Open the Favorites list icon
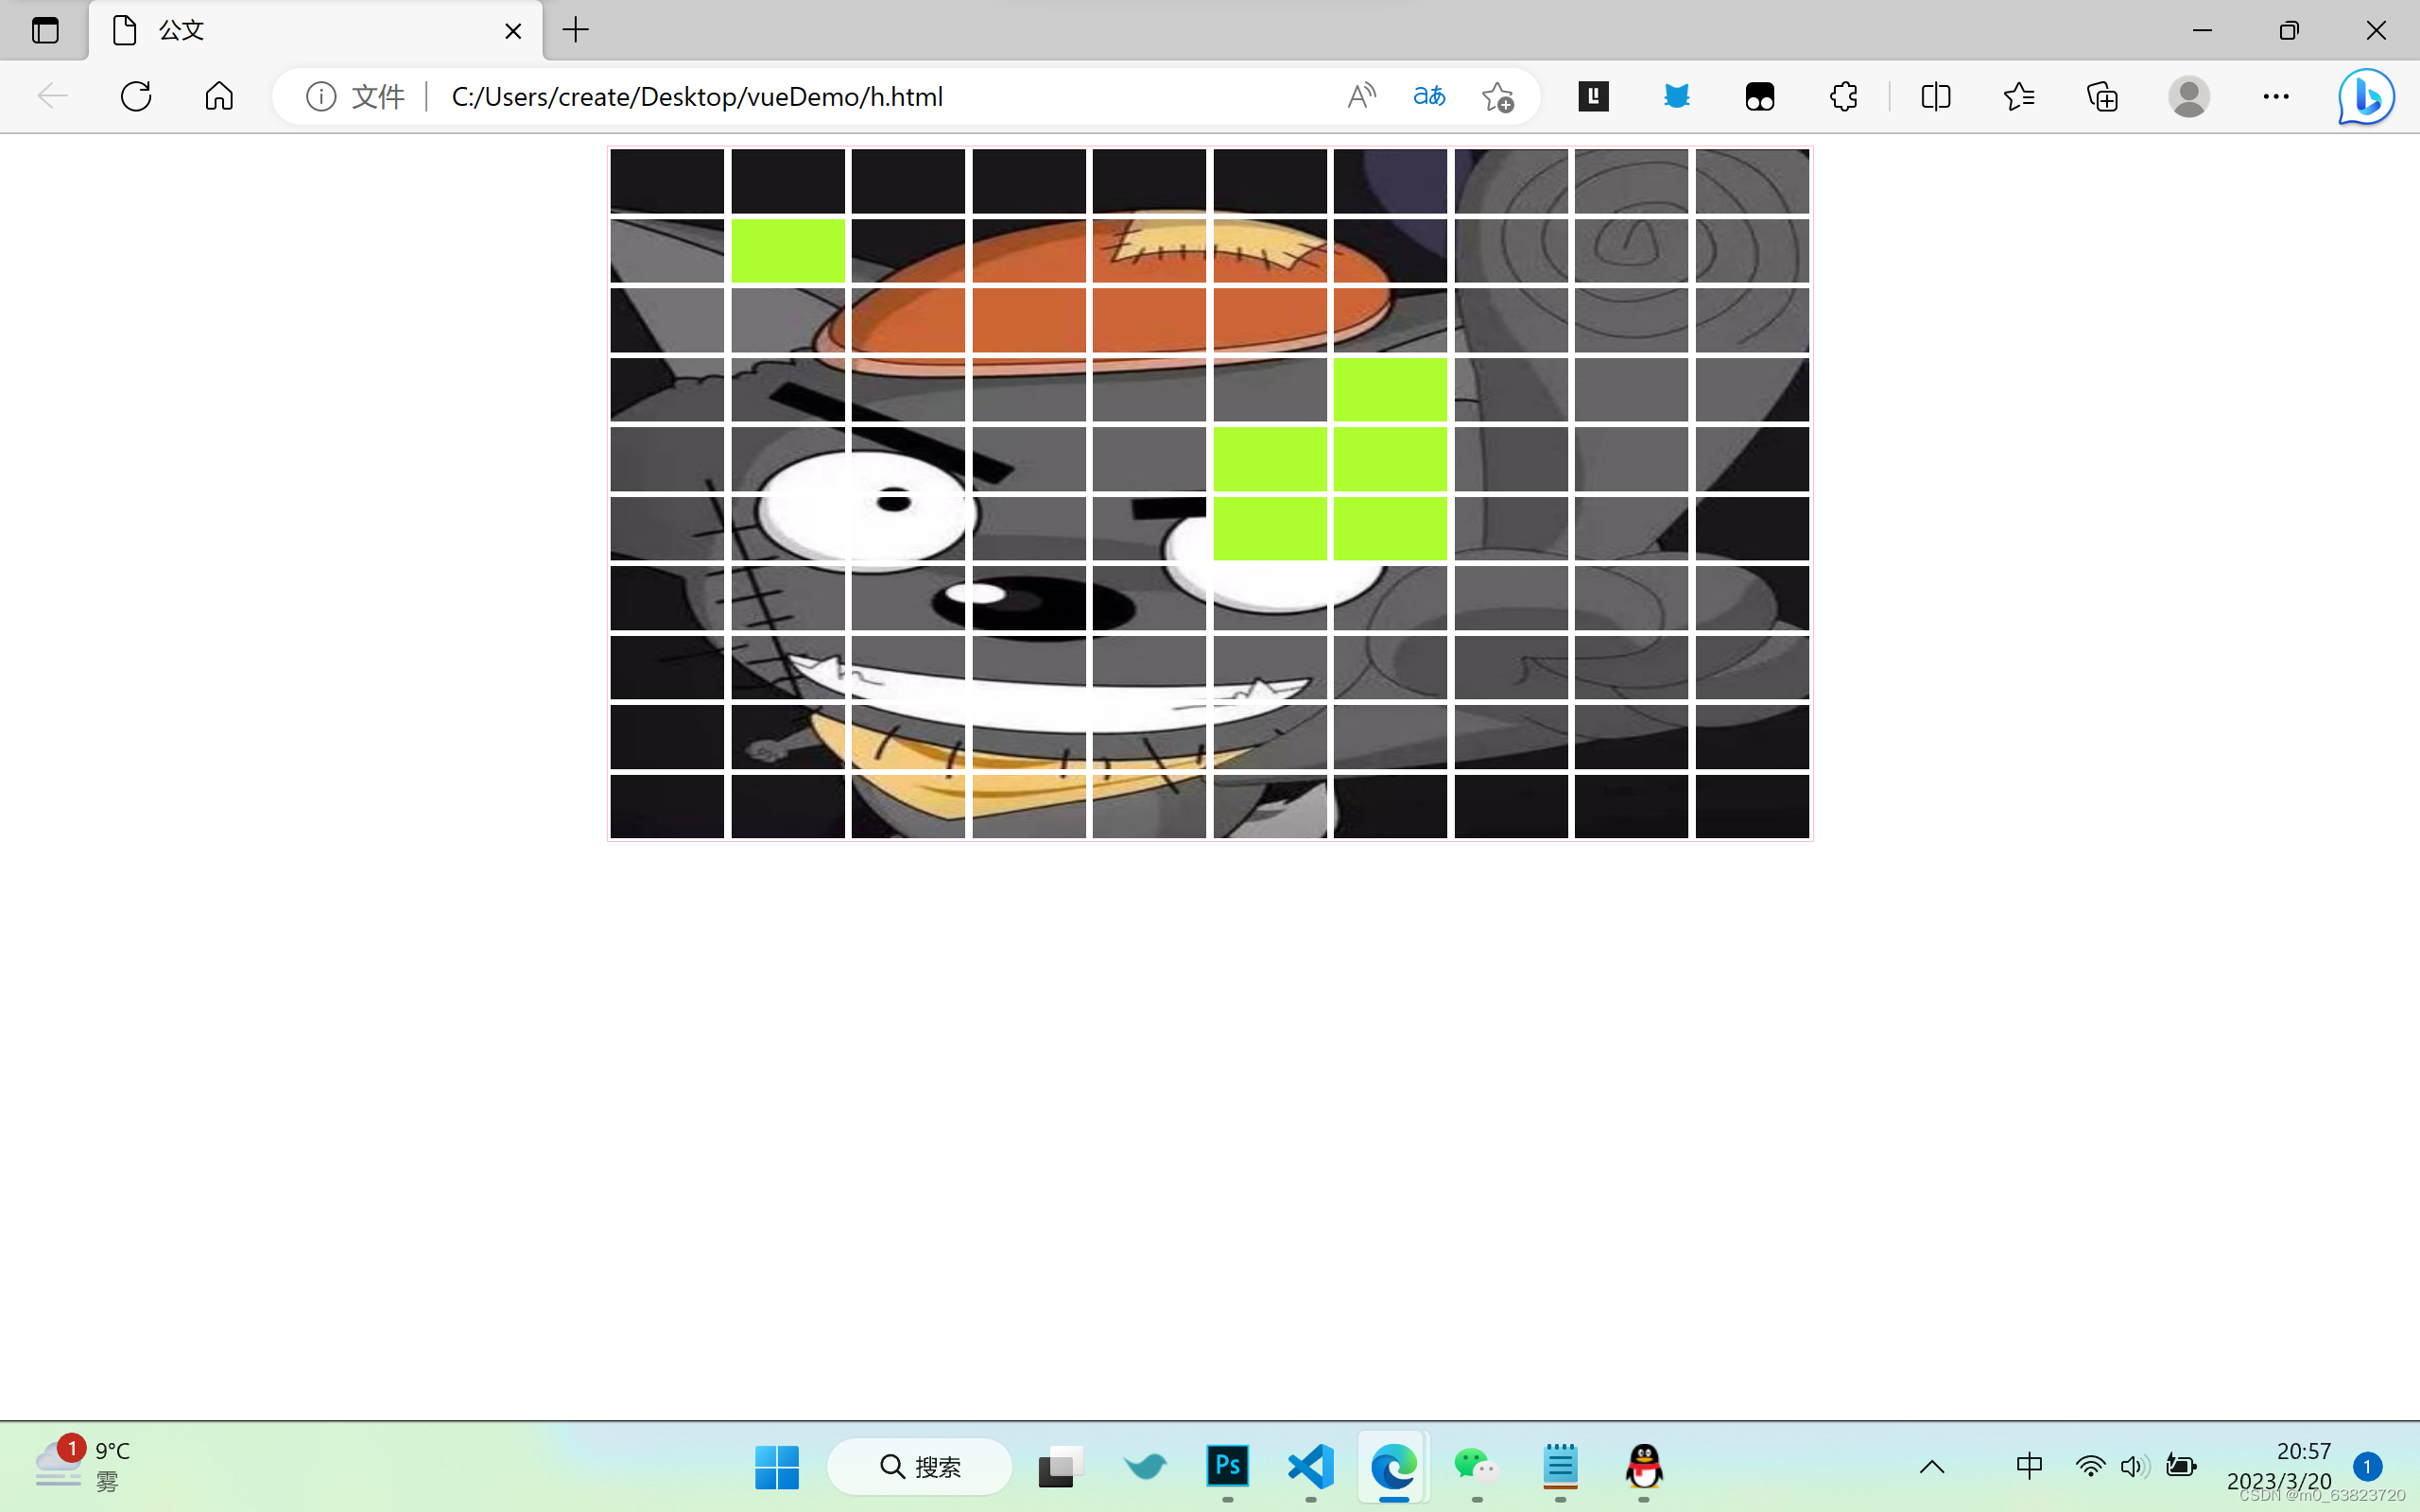Viewport: 2420px width, 1512px height. pyautogui.click(x=2019, y=96)
